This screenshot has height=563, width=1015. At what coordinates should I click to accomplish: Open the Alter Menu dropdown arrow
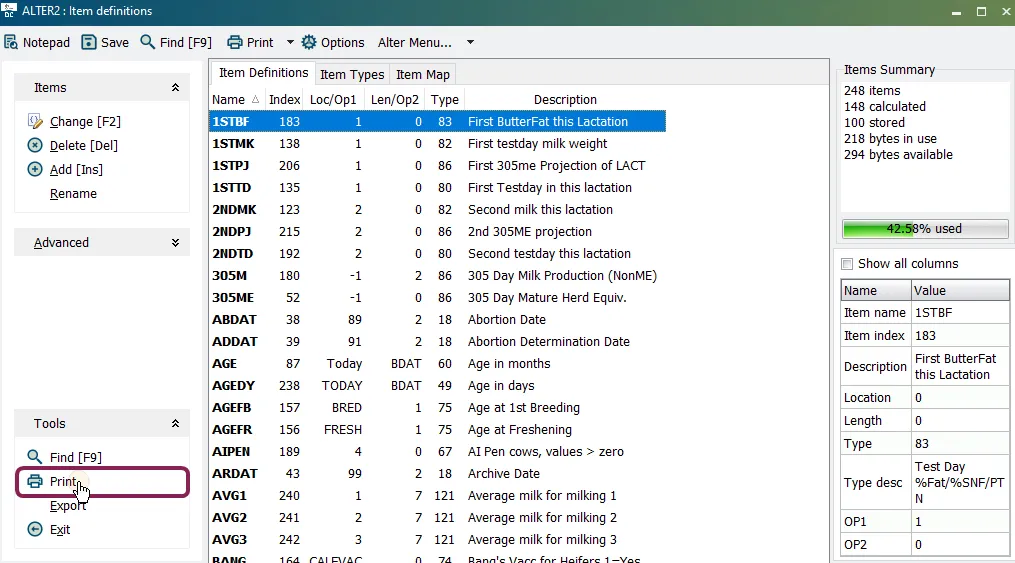[471, 43]
